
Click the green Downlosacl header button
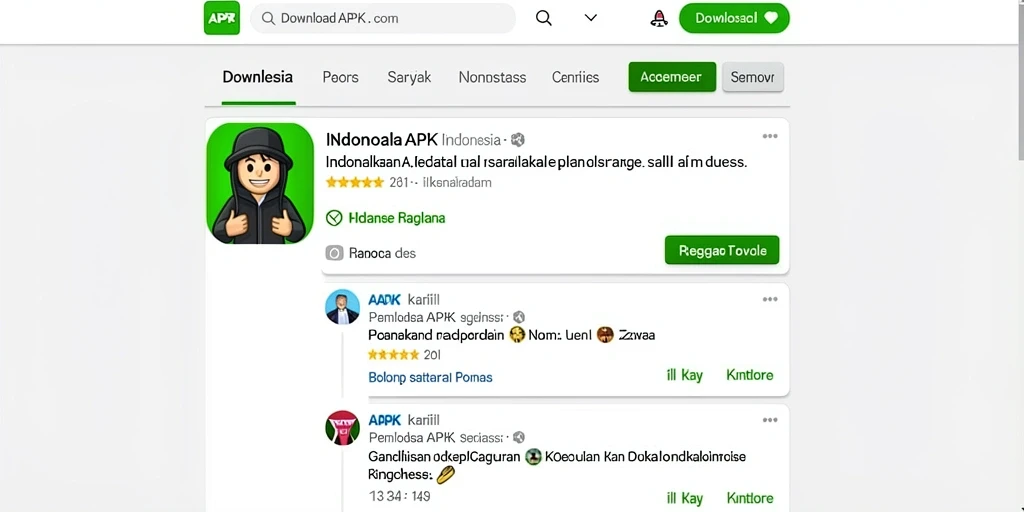tap(734, 18)
